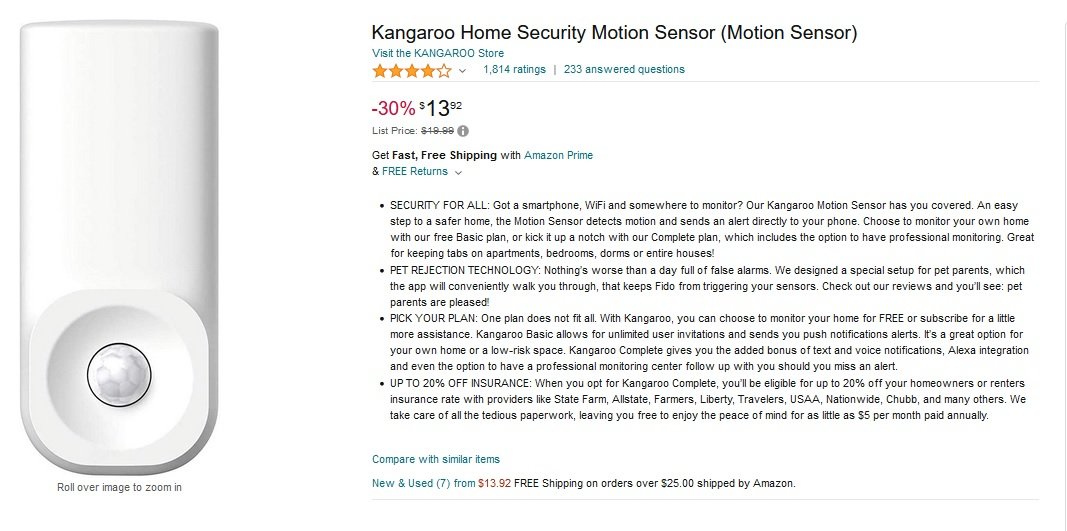The width and height of the screenshot is (1067, 531).
Task: Expand the FREE Returns chevron arrow
Action: tap(458, 172)
